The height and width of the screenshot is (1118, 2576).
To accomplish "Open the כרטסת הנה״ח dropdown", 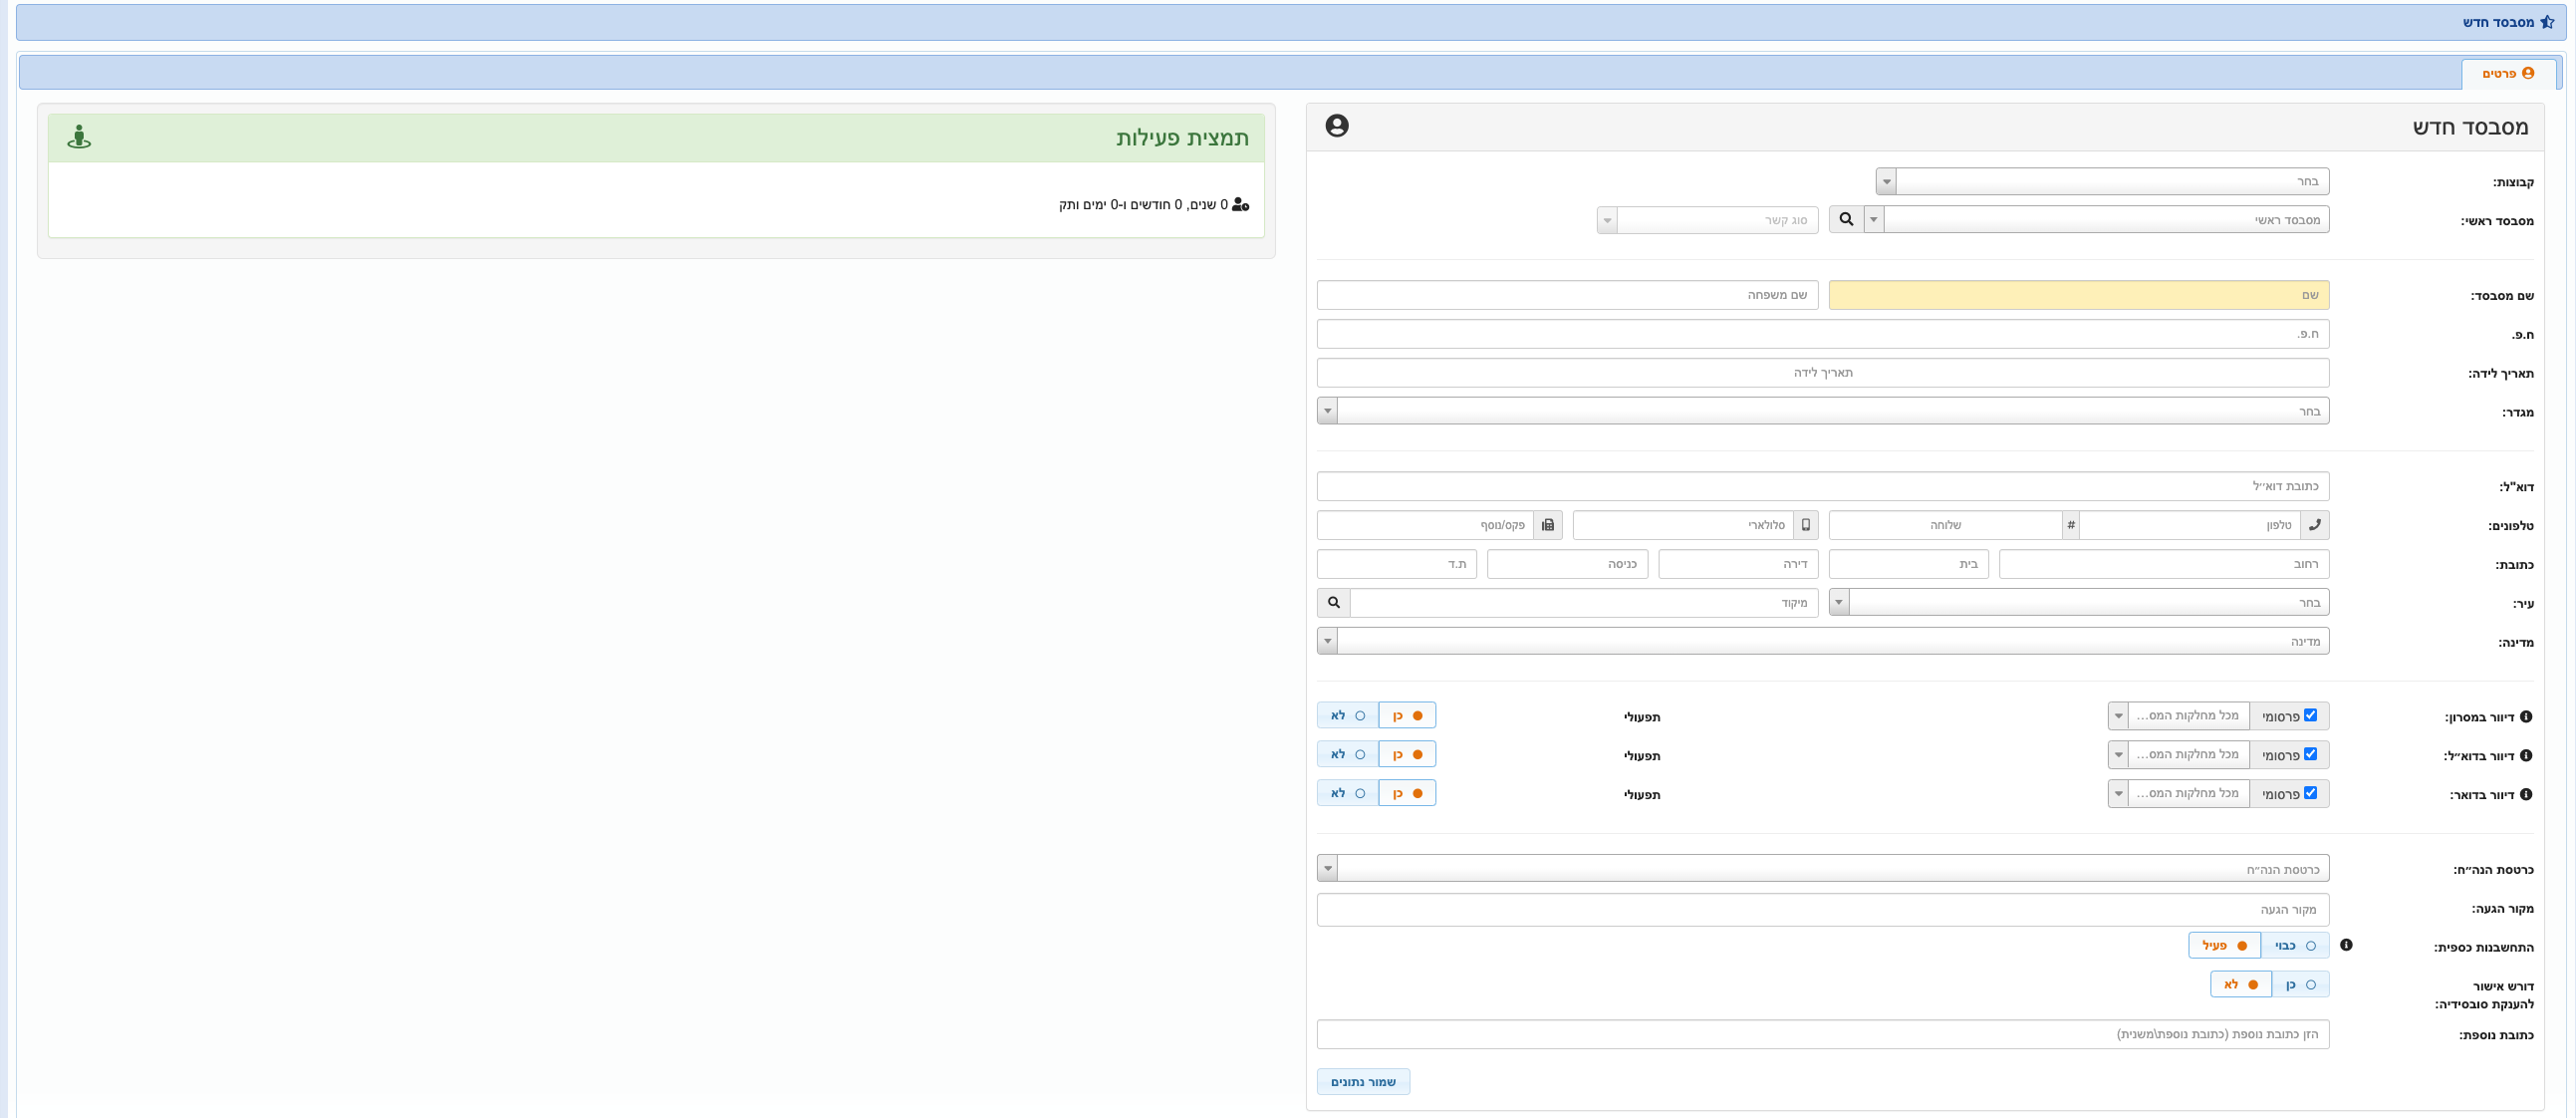I will point(1823,868).
